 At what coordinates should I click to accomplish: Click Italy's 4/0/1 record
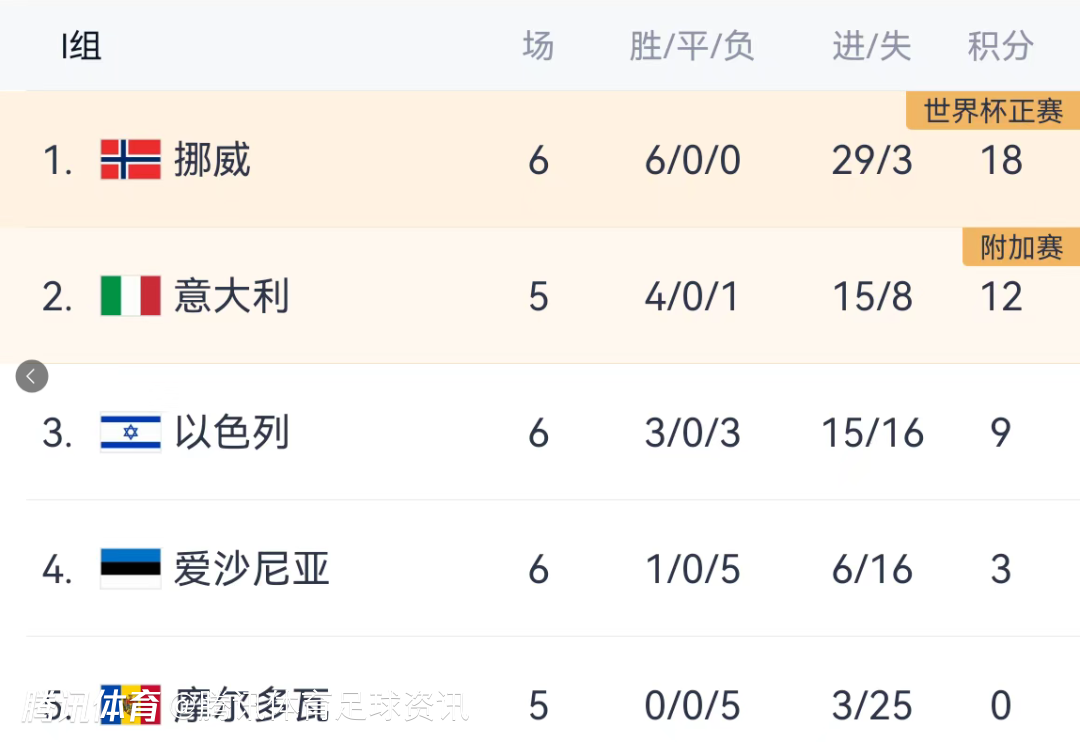(x=692, y=297)
